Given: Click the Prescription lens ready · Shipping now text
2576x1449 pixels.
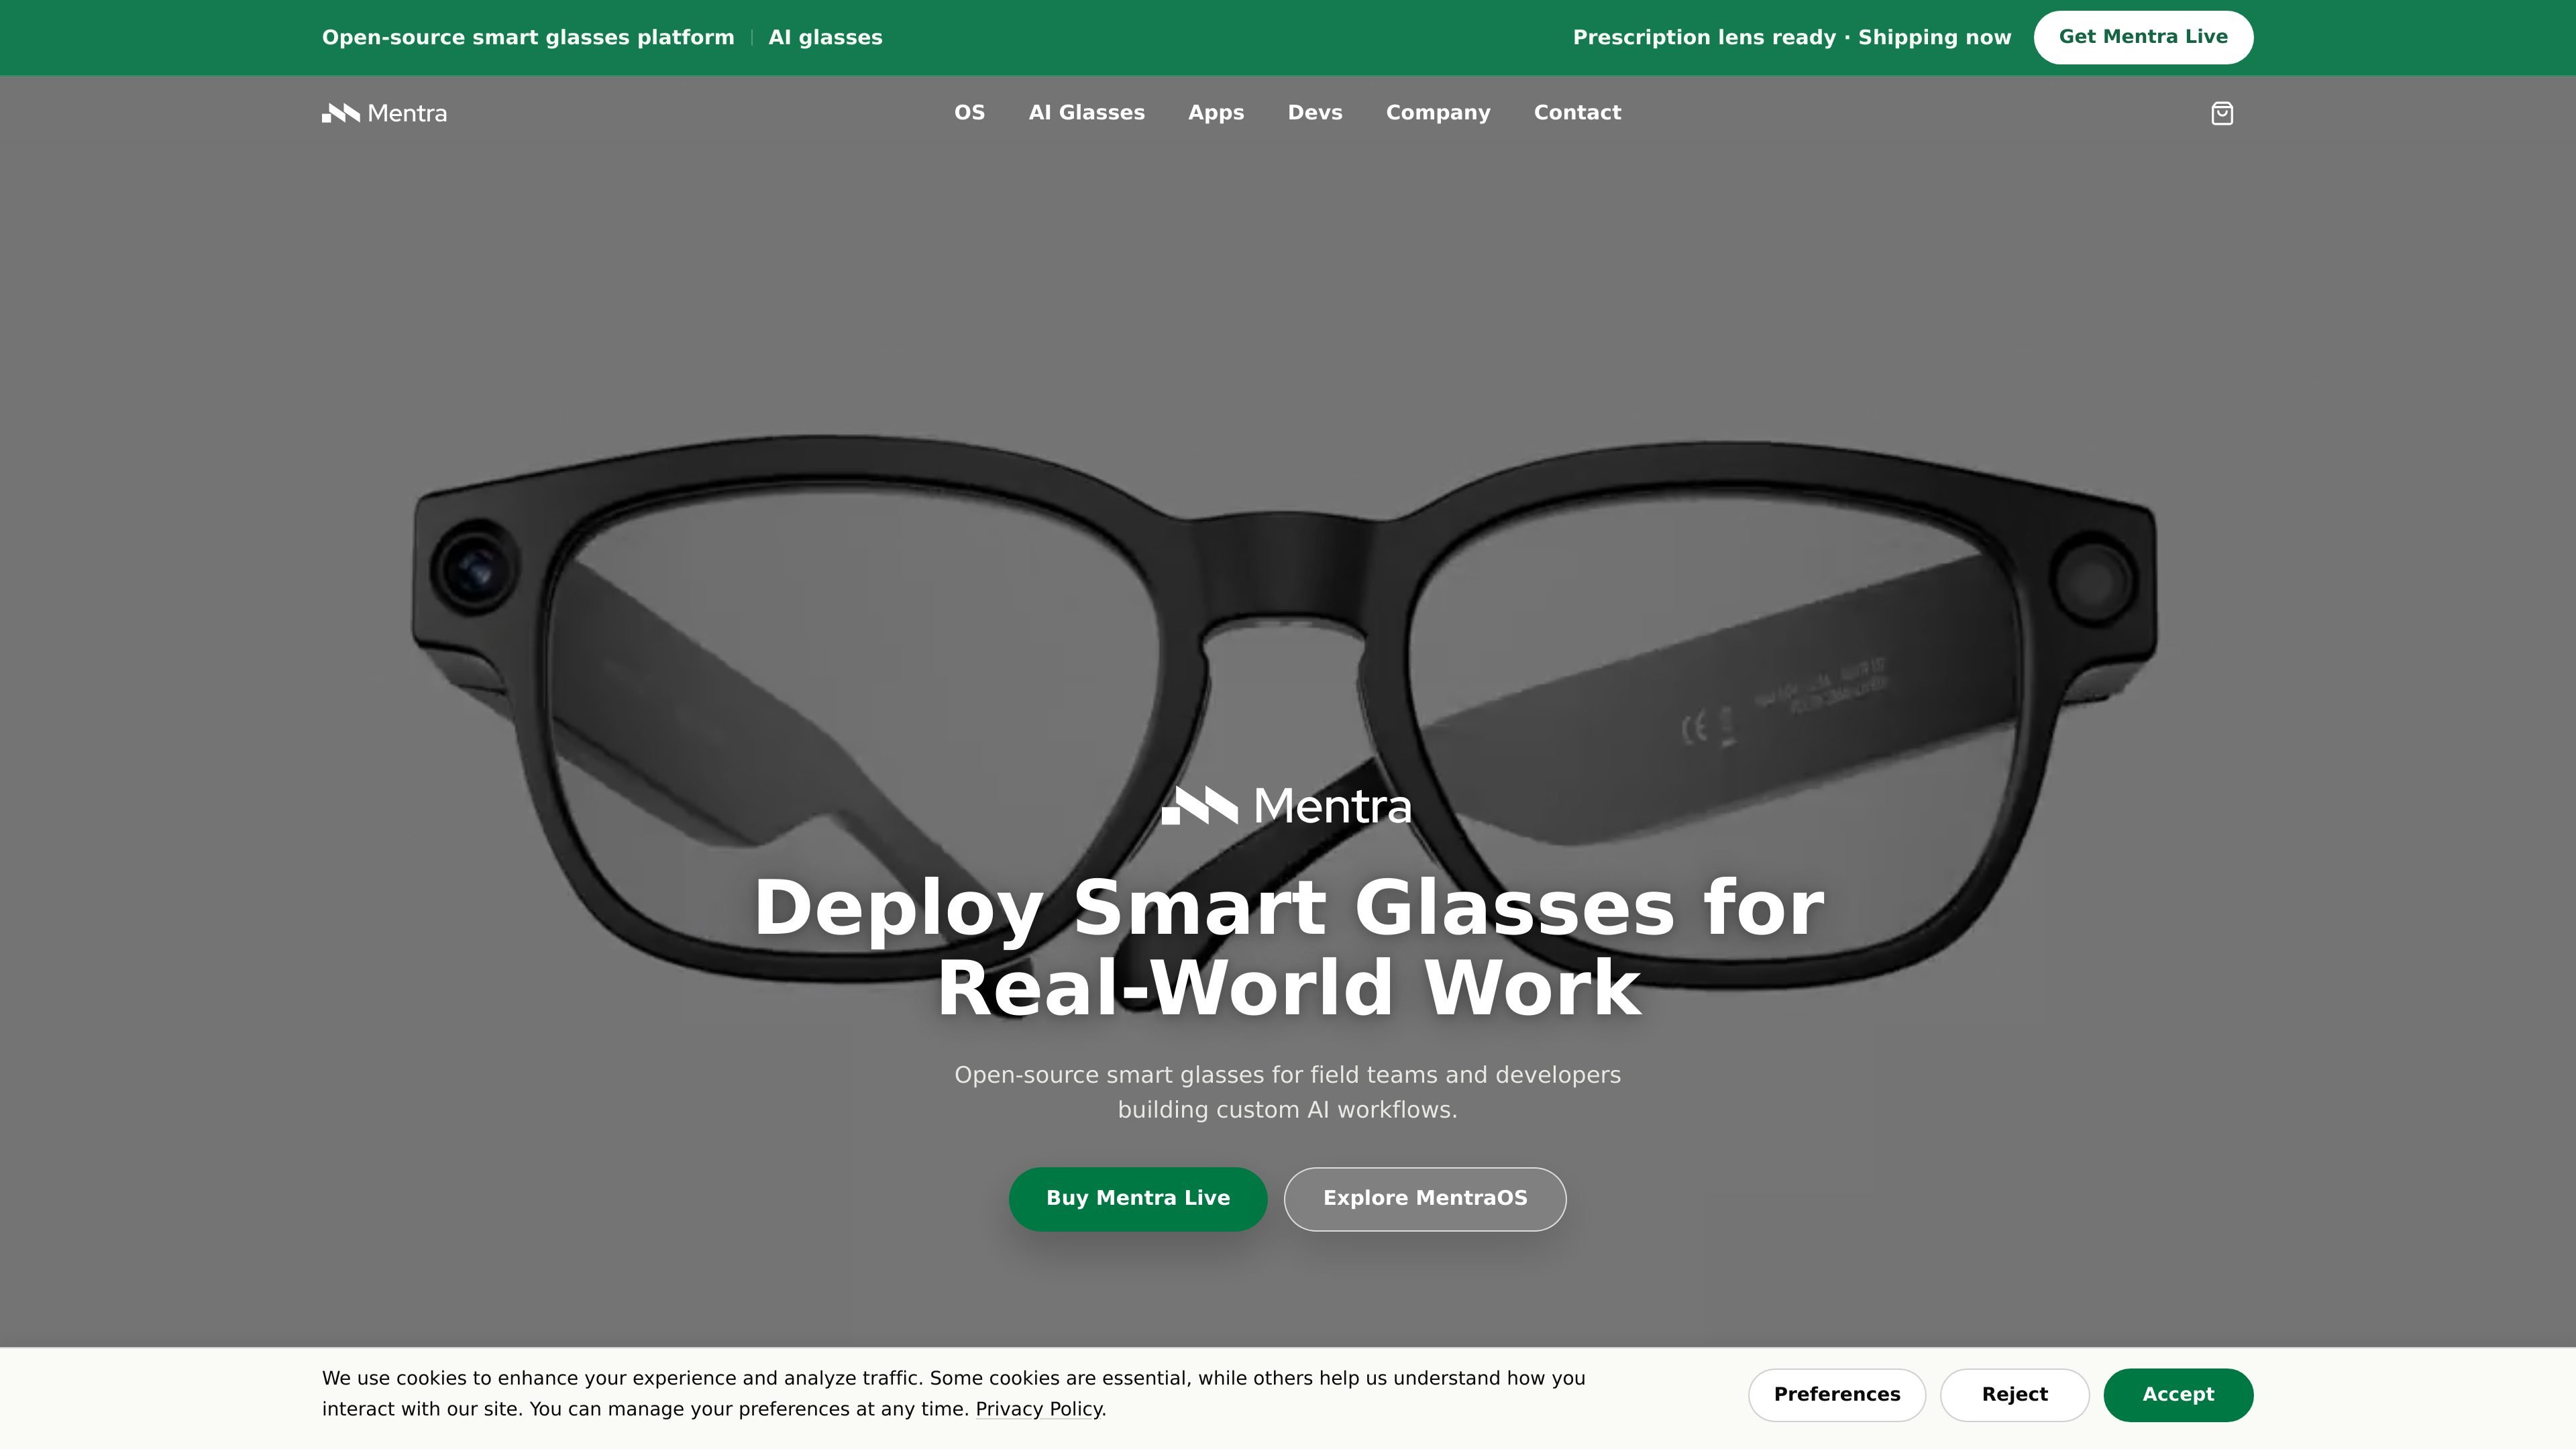Looking at the screenshot, I should 1791,38.
